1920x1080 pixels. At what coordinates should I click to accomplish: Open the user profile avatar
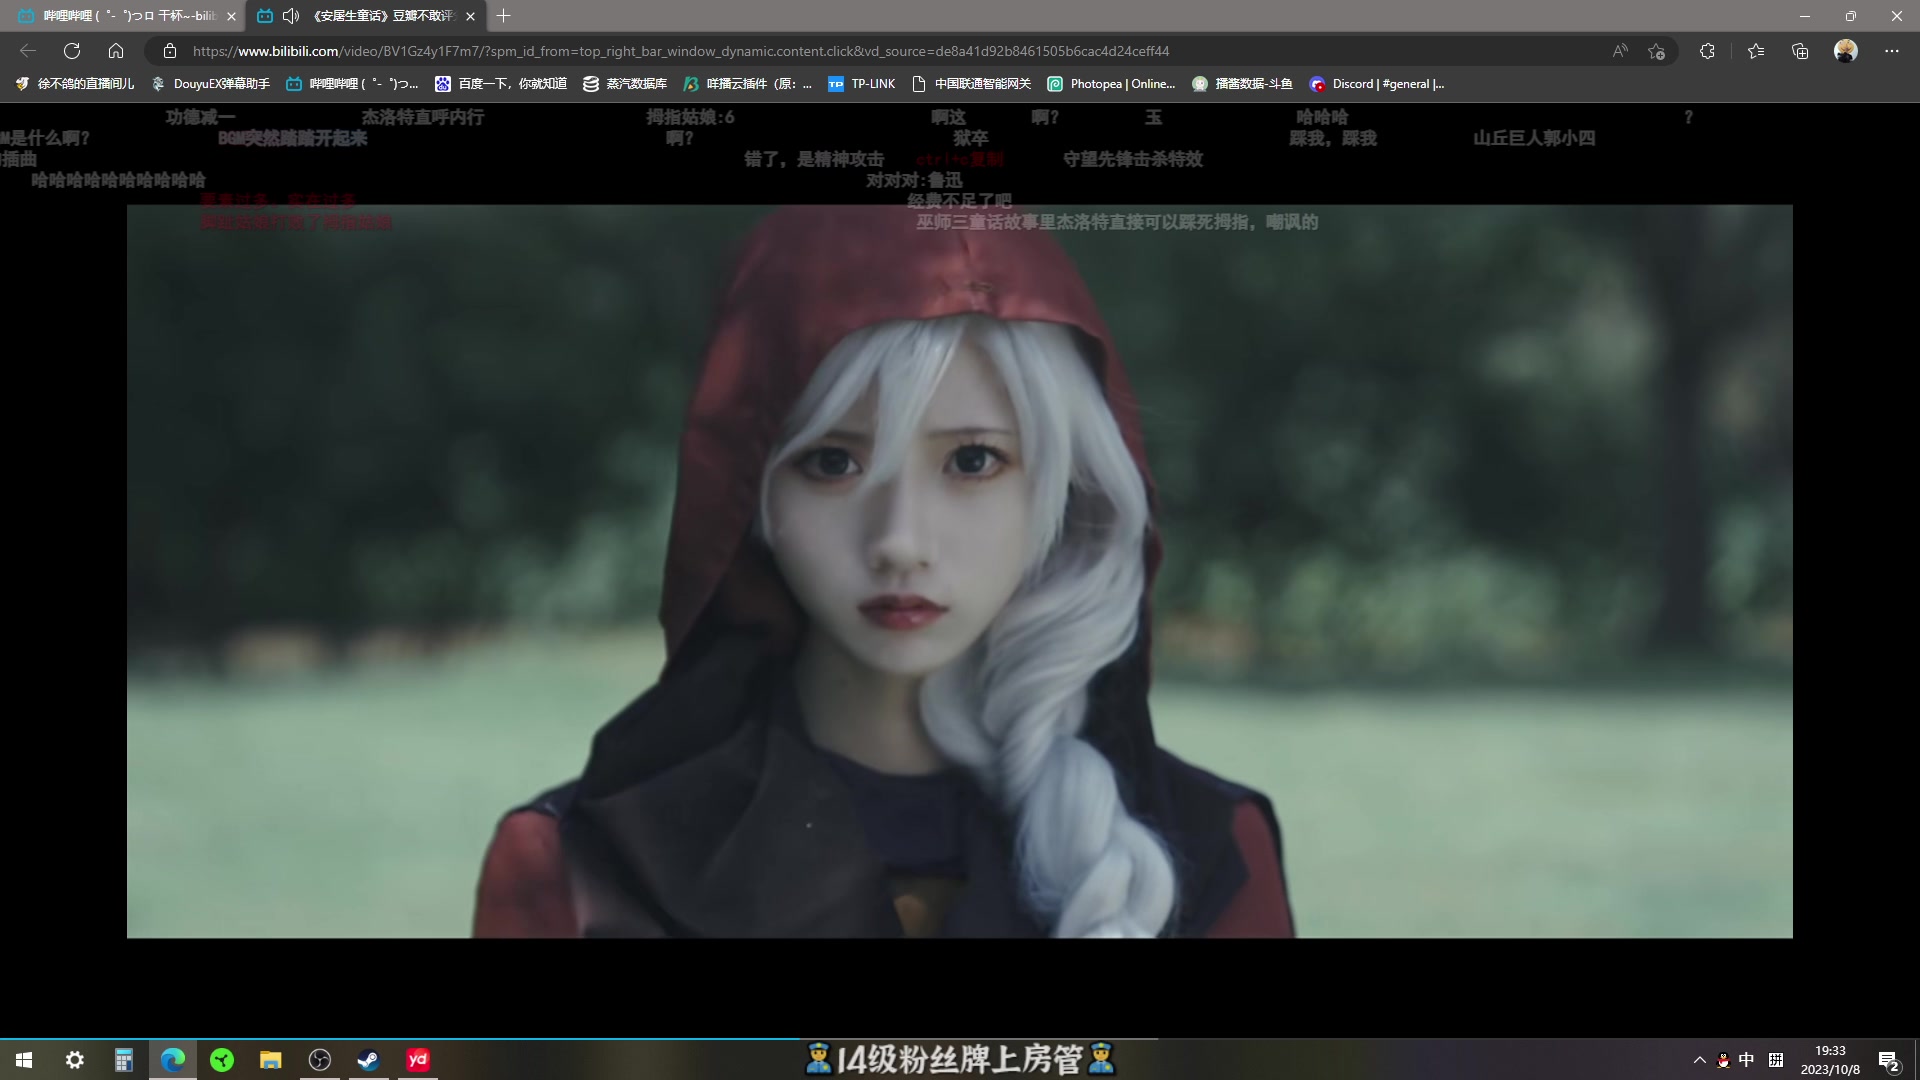point(1846,51)
